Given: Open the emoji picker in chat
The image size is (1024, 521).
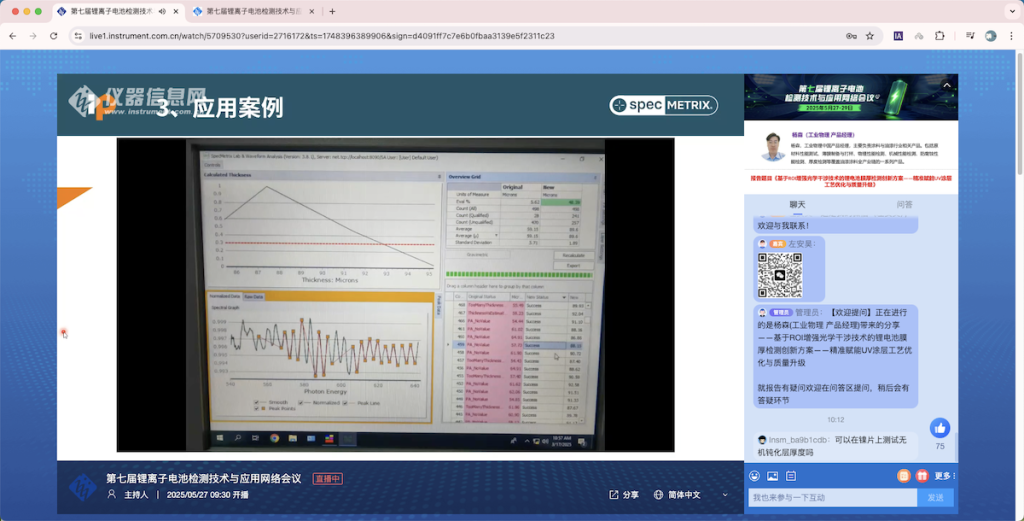Looking at the screenshot, I should pyautogui.click(x=755, y=476).
